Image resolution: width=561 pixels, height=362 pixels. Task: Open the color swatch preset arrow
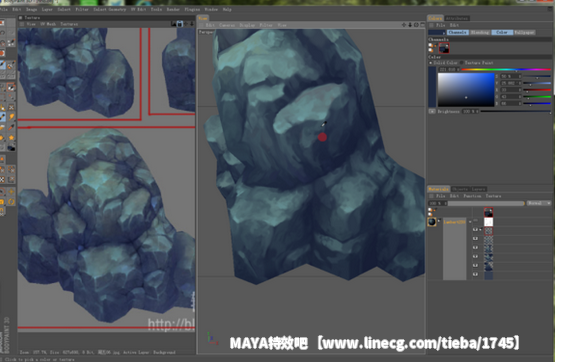pos(444,33)
